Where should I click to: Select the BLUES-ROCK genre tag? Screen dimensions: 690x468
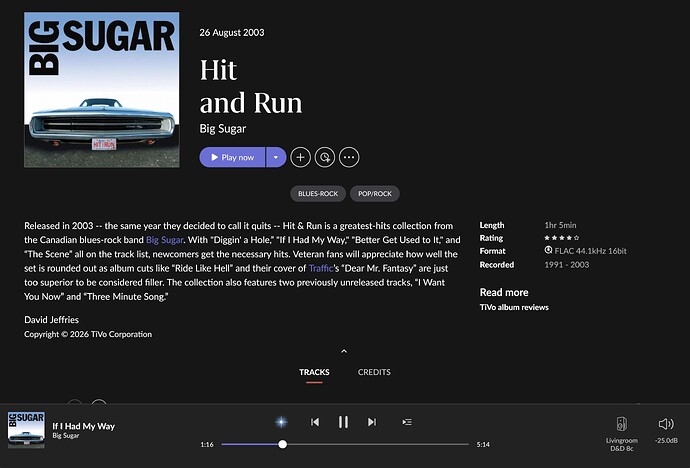click(318, 194)
